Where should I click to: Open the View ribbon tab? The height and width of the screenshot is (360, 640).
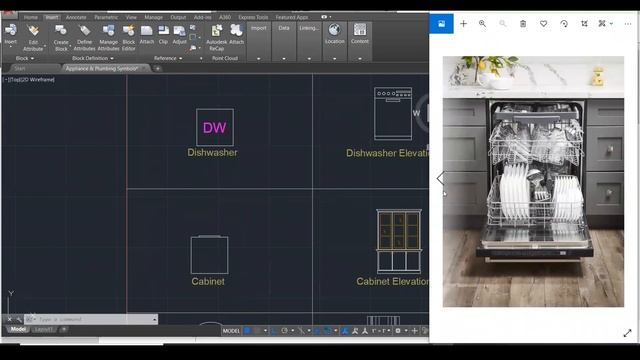tap(131, 17)
